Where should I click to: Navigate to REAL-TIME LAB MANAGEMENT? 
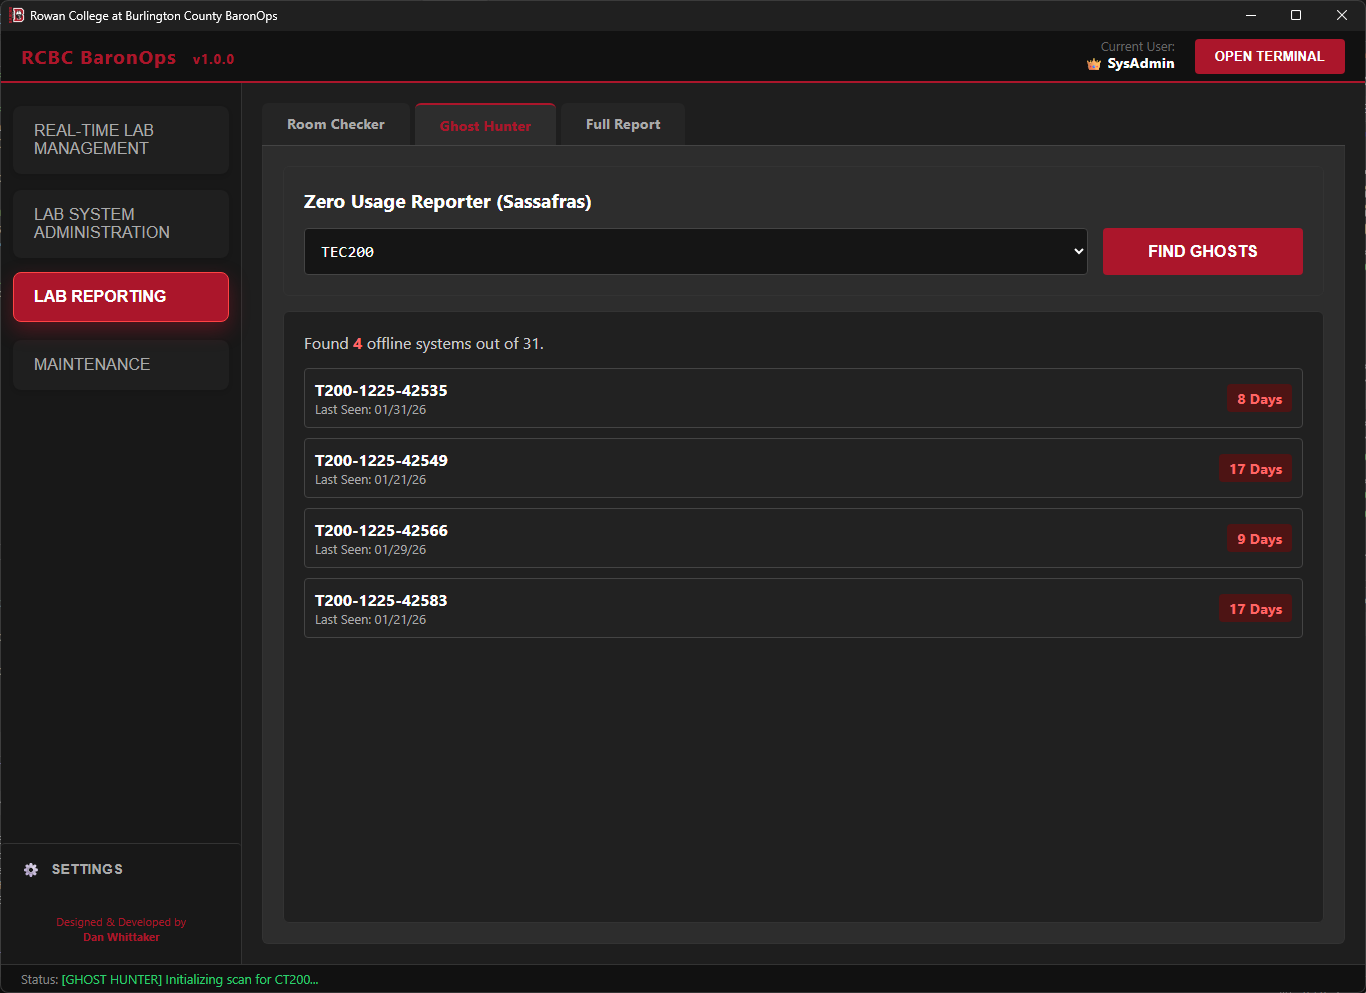pos(120,139)
